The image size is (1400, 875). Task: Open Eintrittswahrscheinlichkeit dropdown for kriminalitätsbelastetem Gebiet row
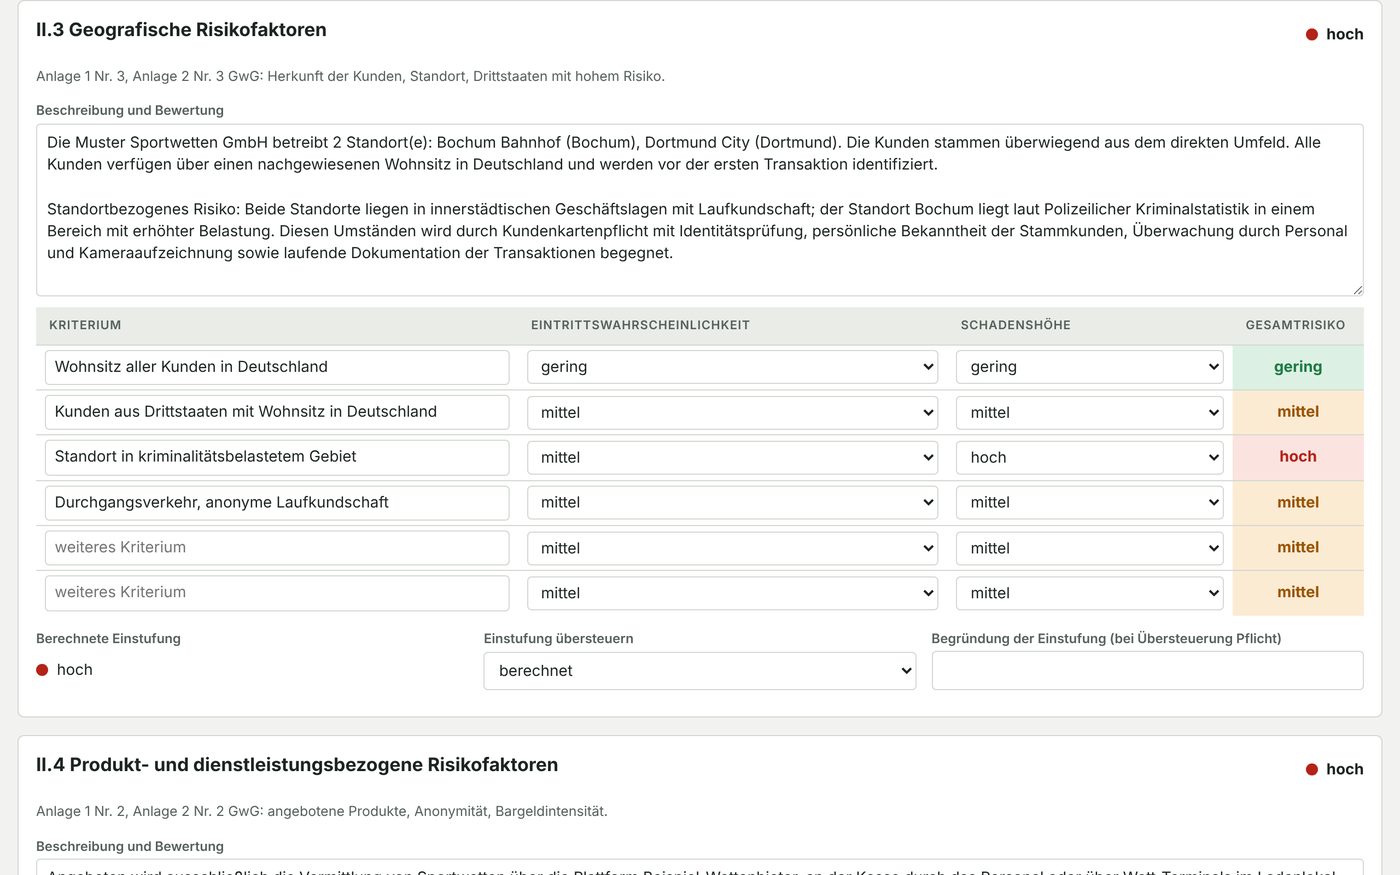pyautogui.click(x=732, y=457)
